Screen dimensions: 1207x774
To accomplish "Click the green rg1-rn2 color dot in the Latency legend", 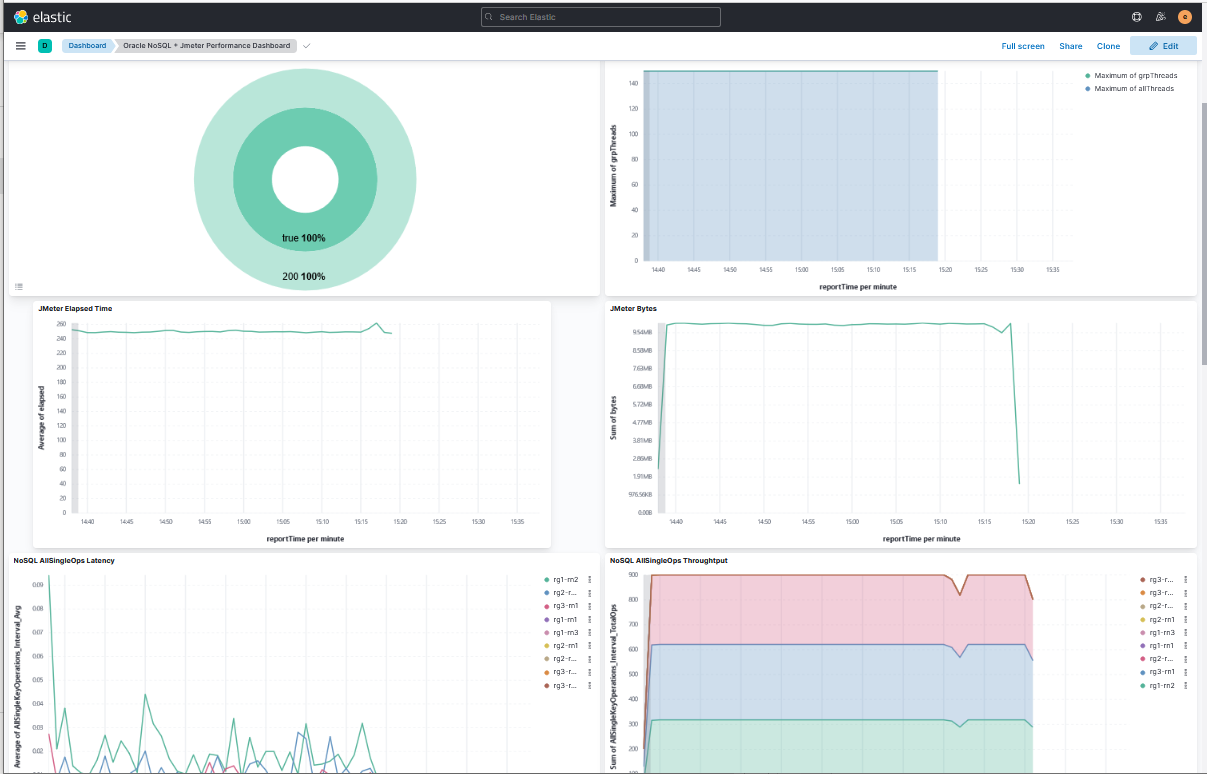I will pos(546,580).
